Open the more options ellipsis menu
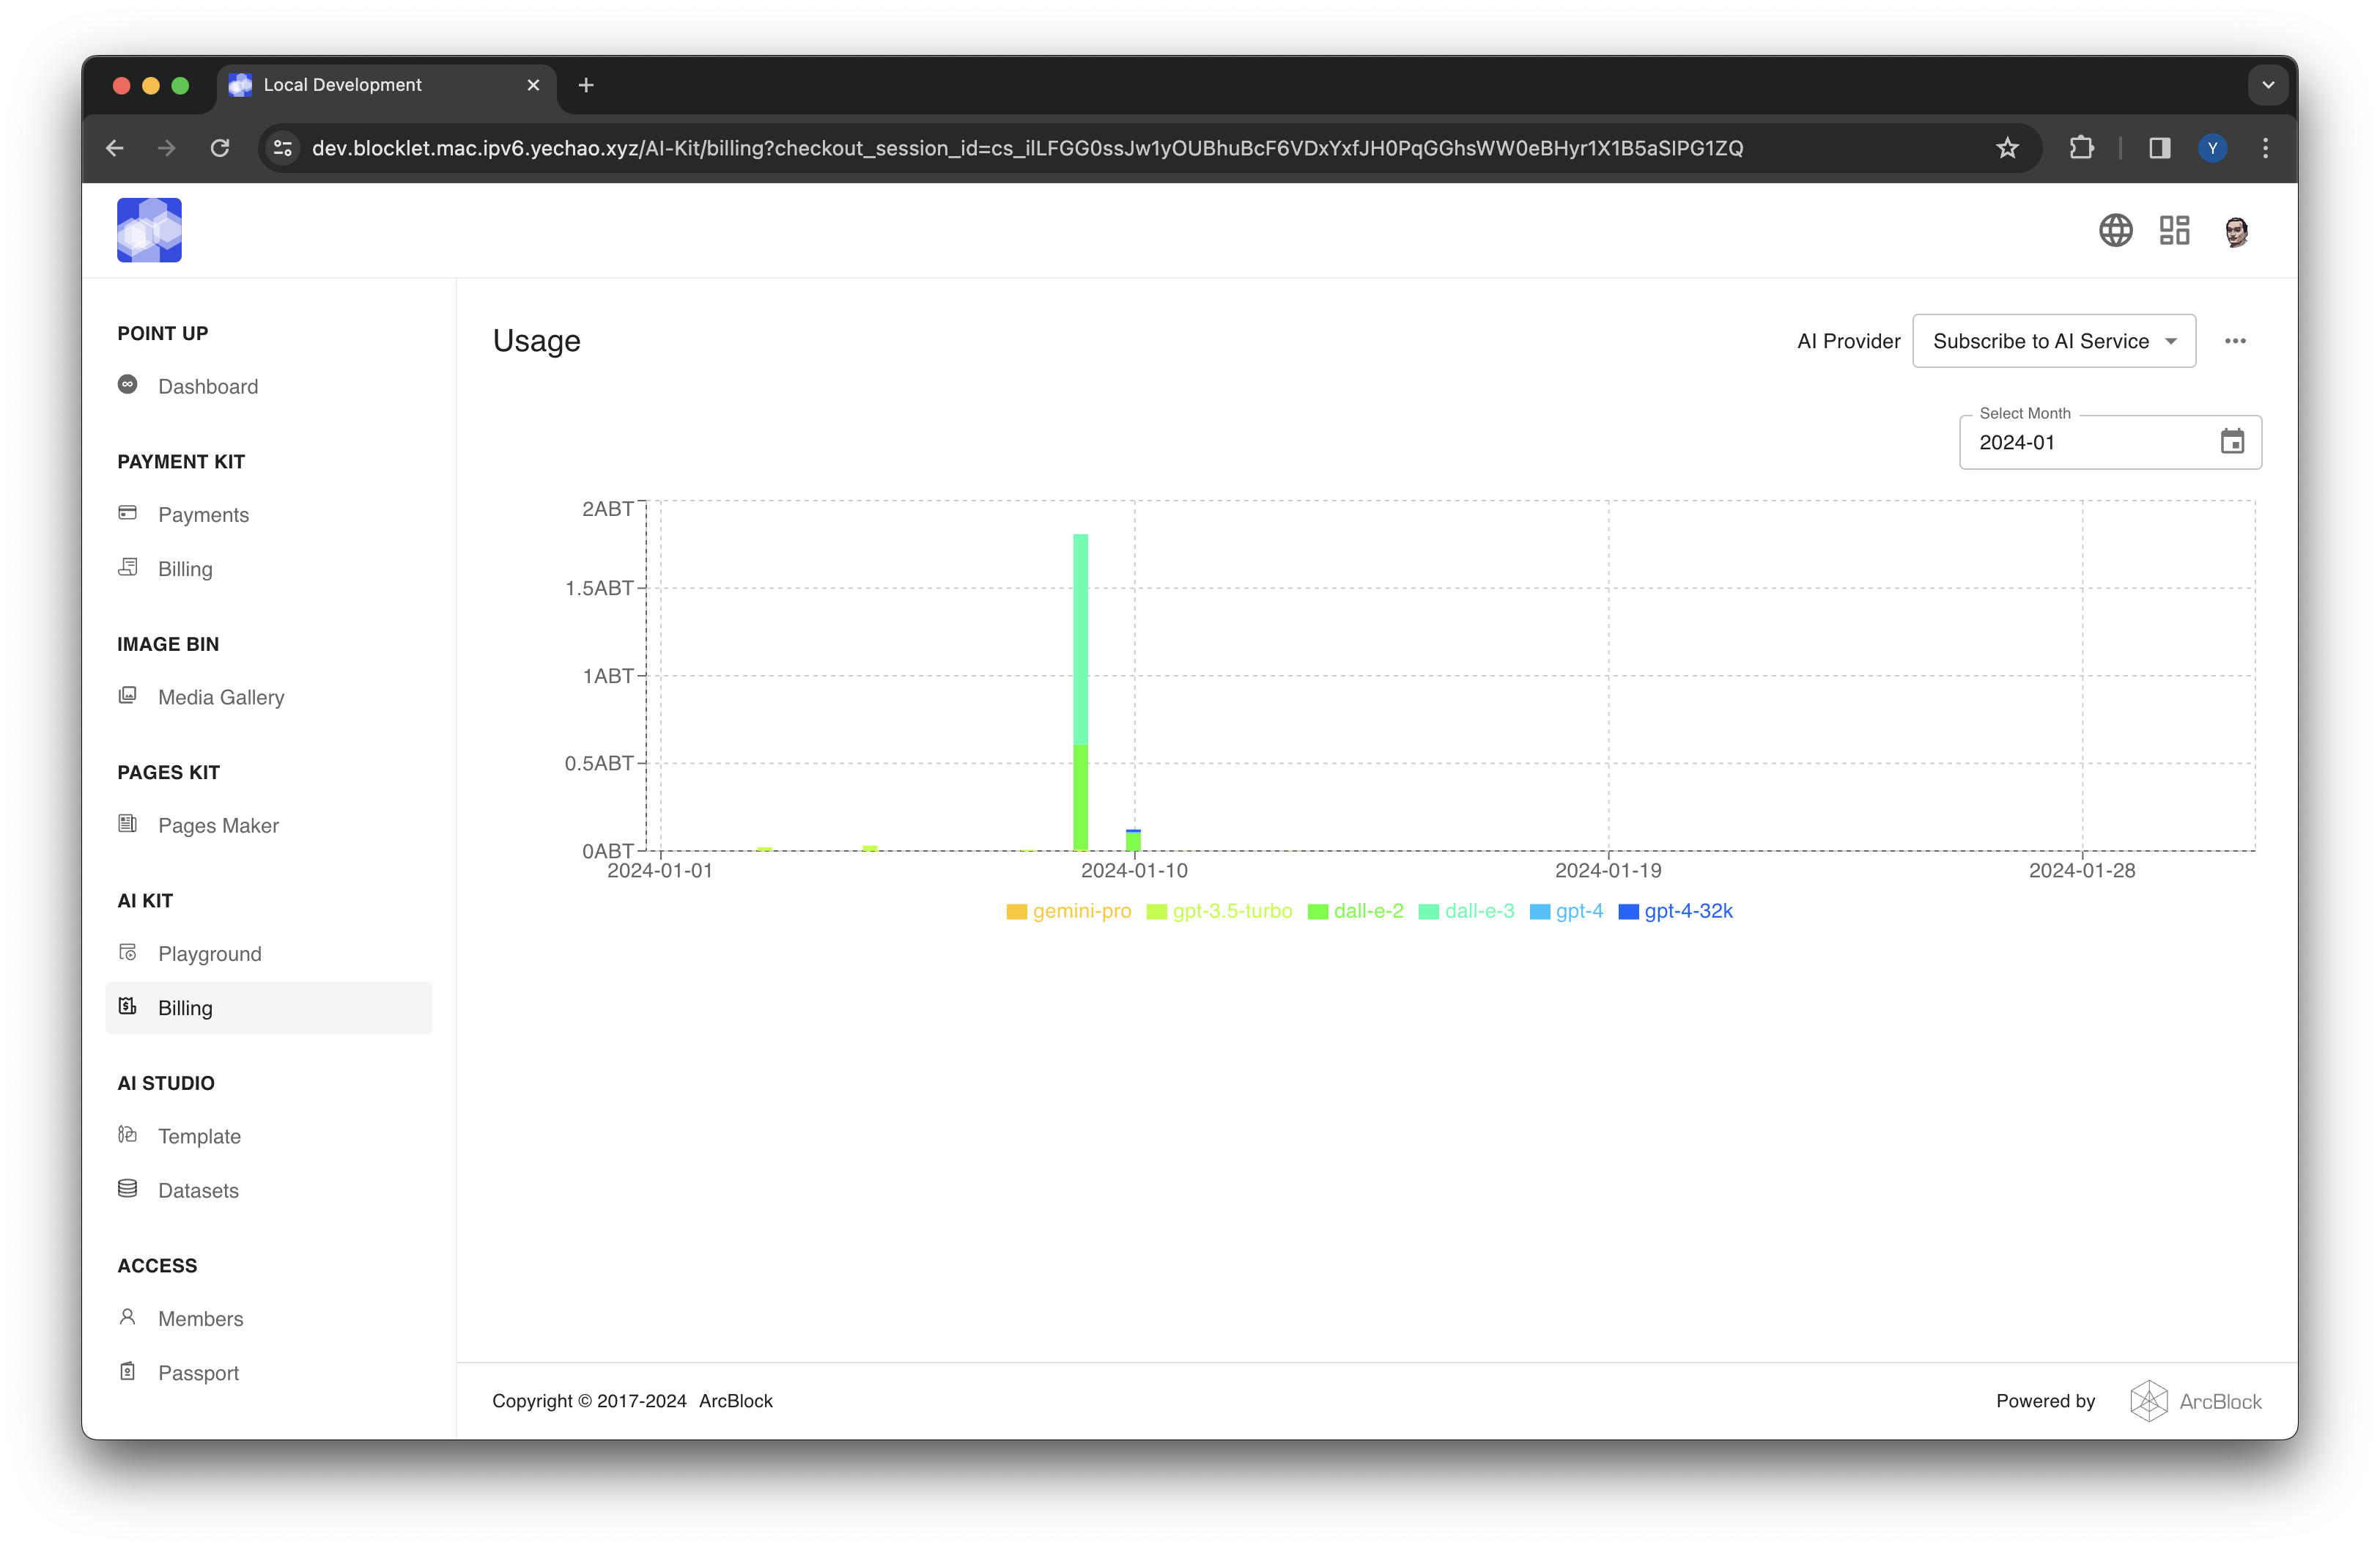Screen dimensions: 2380x1548 (2236, 341)
